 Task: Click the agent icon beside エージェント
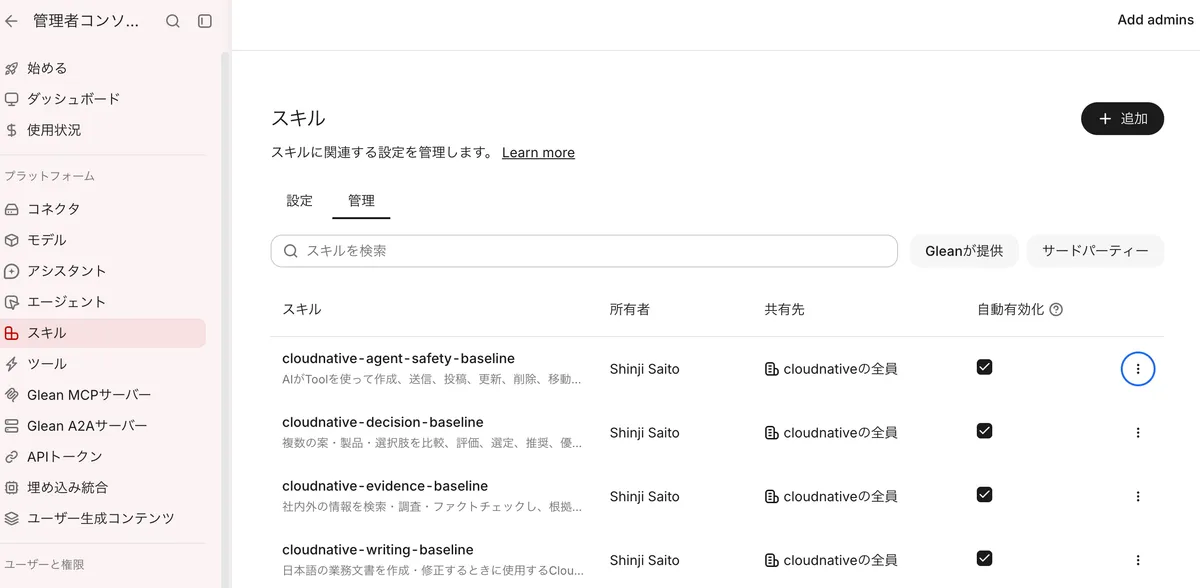tap(12, 302)
